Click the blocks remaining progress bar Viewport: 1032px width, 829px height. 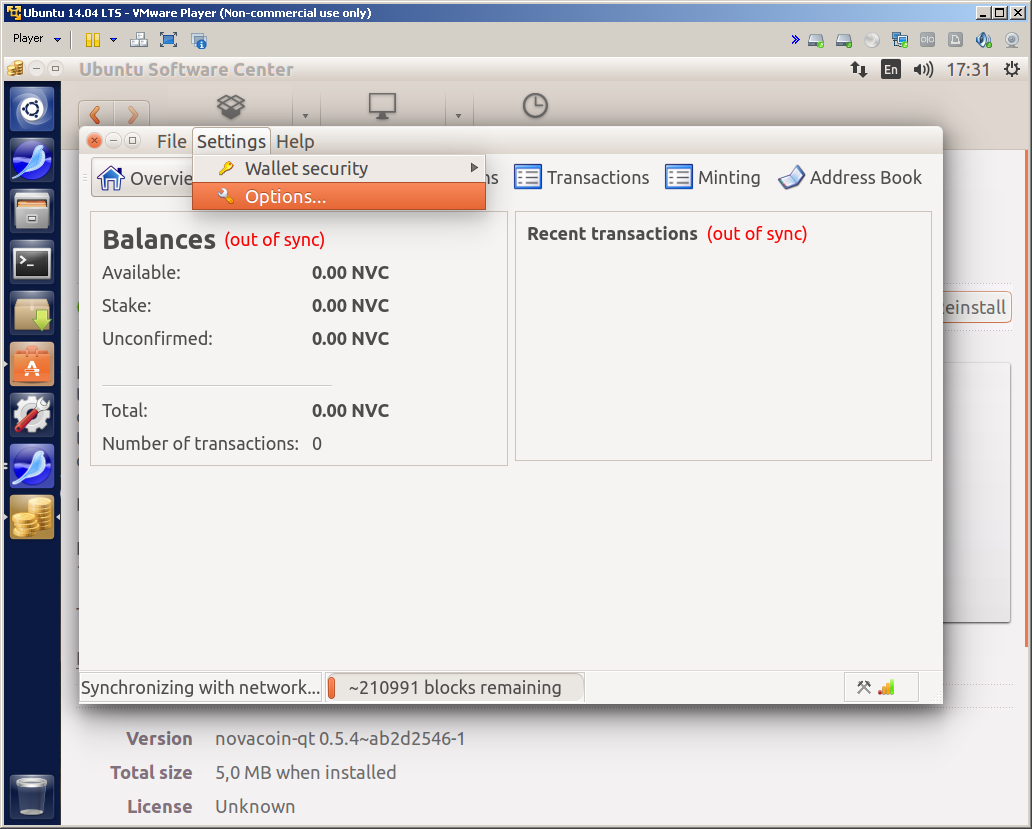[x=455, y=688]
